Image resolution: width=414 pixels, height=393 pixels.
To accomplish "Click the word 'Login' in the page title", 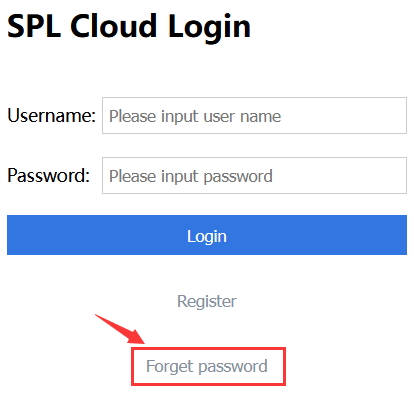I will point(209,28).
